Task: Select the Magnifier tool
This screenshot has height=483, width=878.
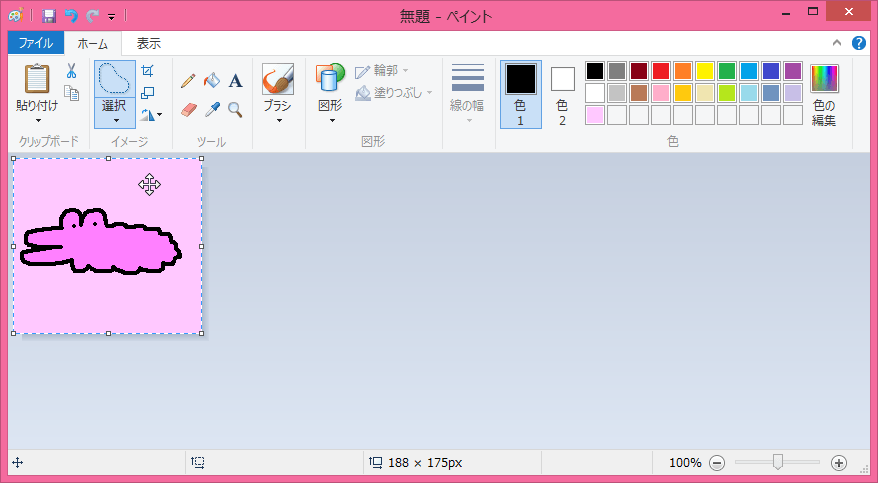Action: (x=235, y=110)
